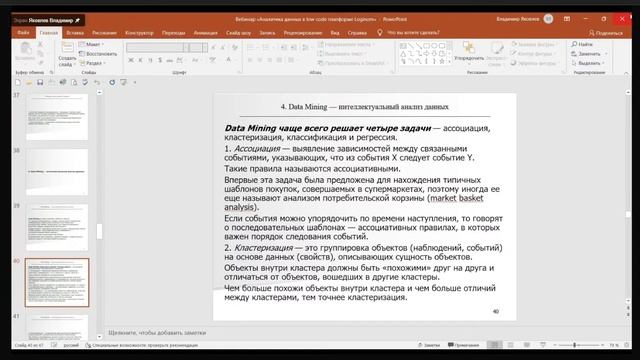
Task: Open the Анимация ribbon tab
Action: (x=205, y=33)
